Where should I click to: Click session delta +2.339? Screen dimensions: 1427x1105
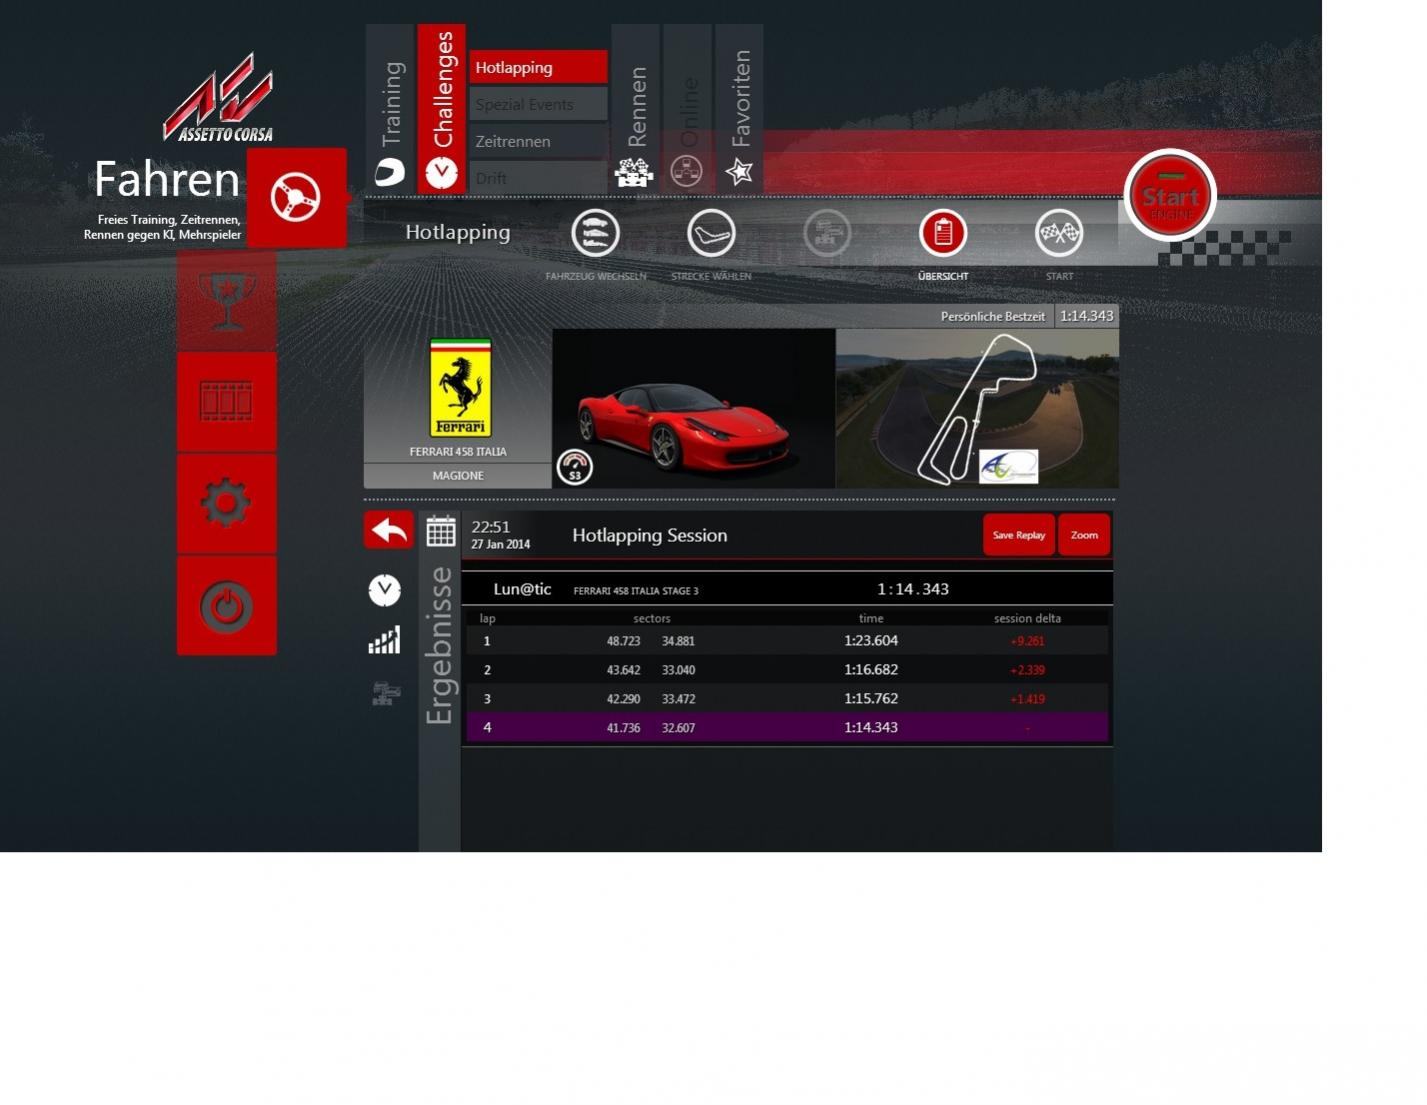point(1027,670)
